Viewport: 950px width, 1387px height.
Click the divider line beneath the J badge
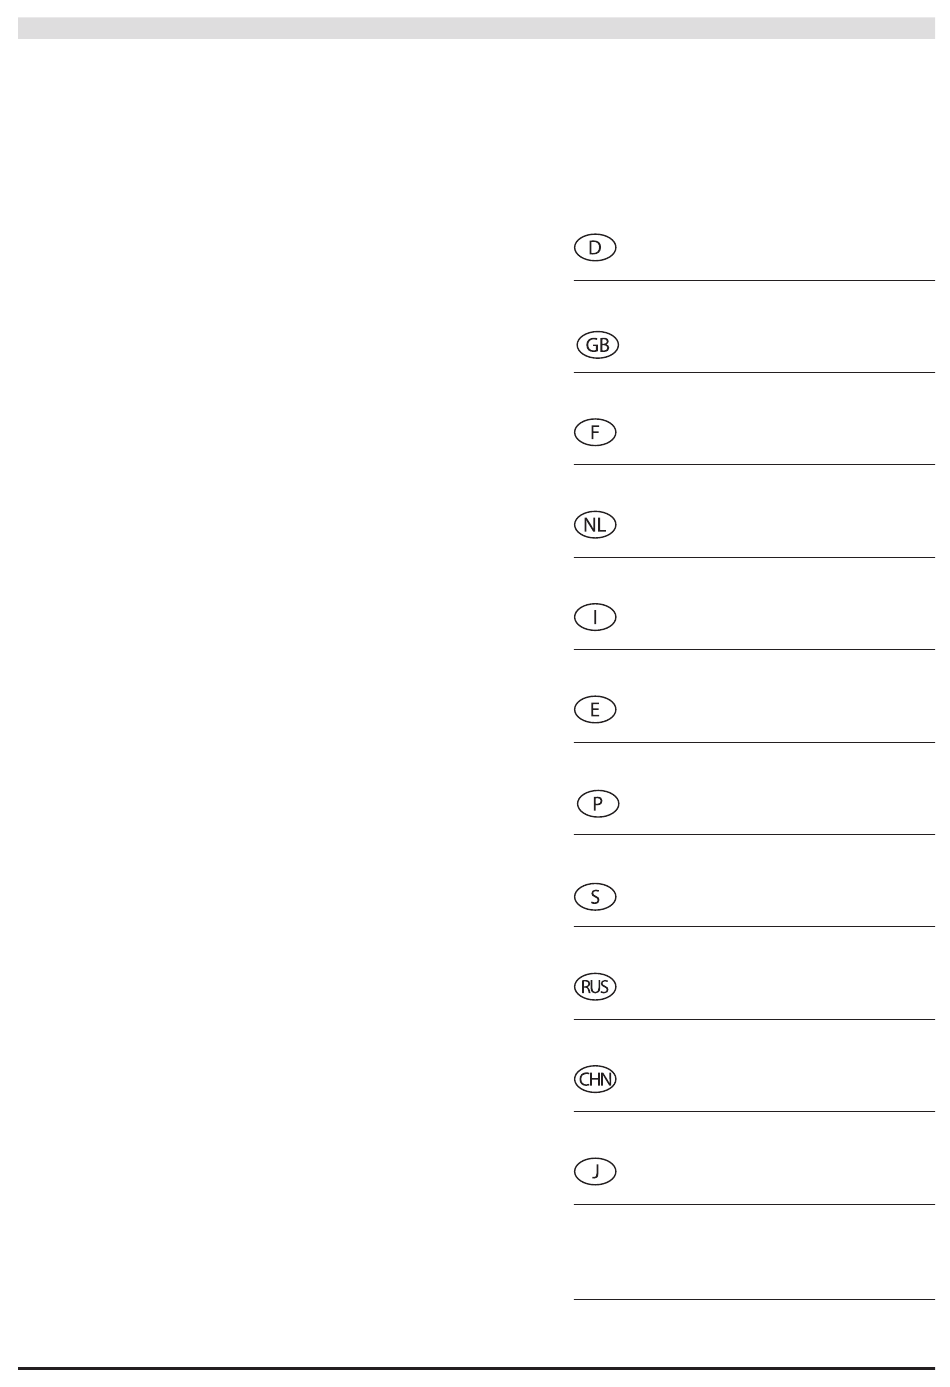click(x=754, y=1205)
